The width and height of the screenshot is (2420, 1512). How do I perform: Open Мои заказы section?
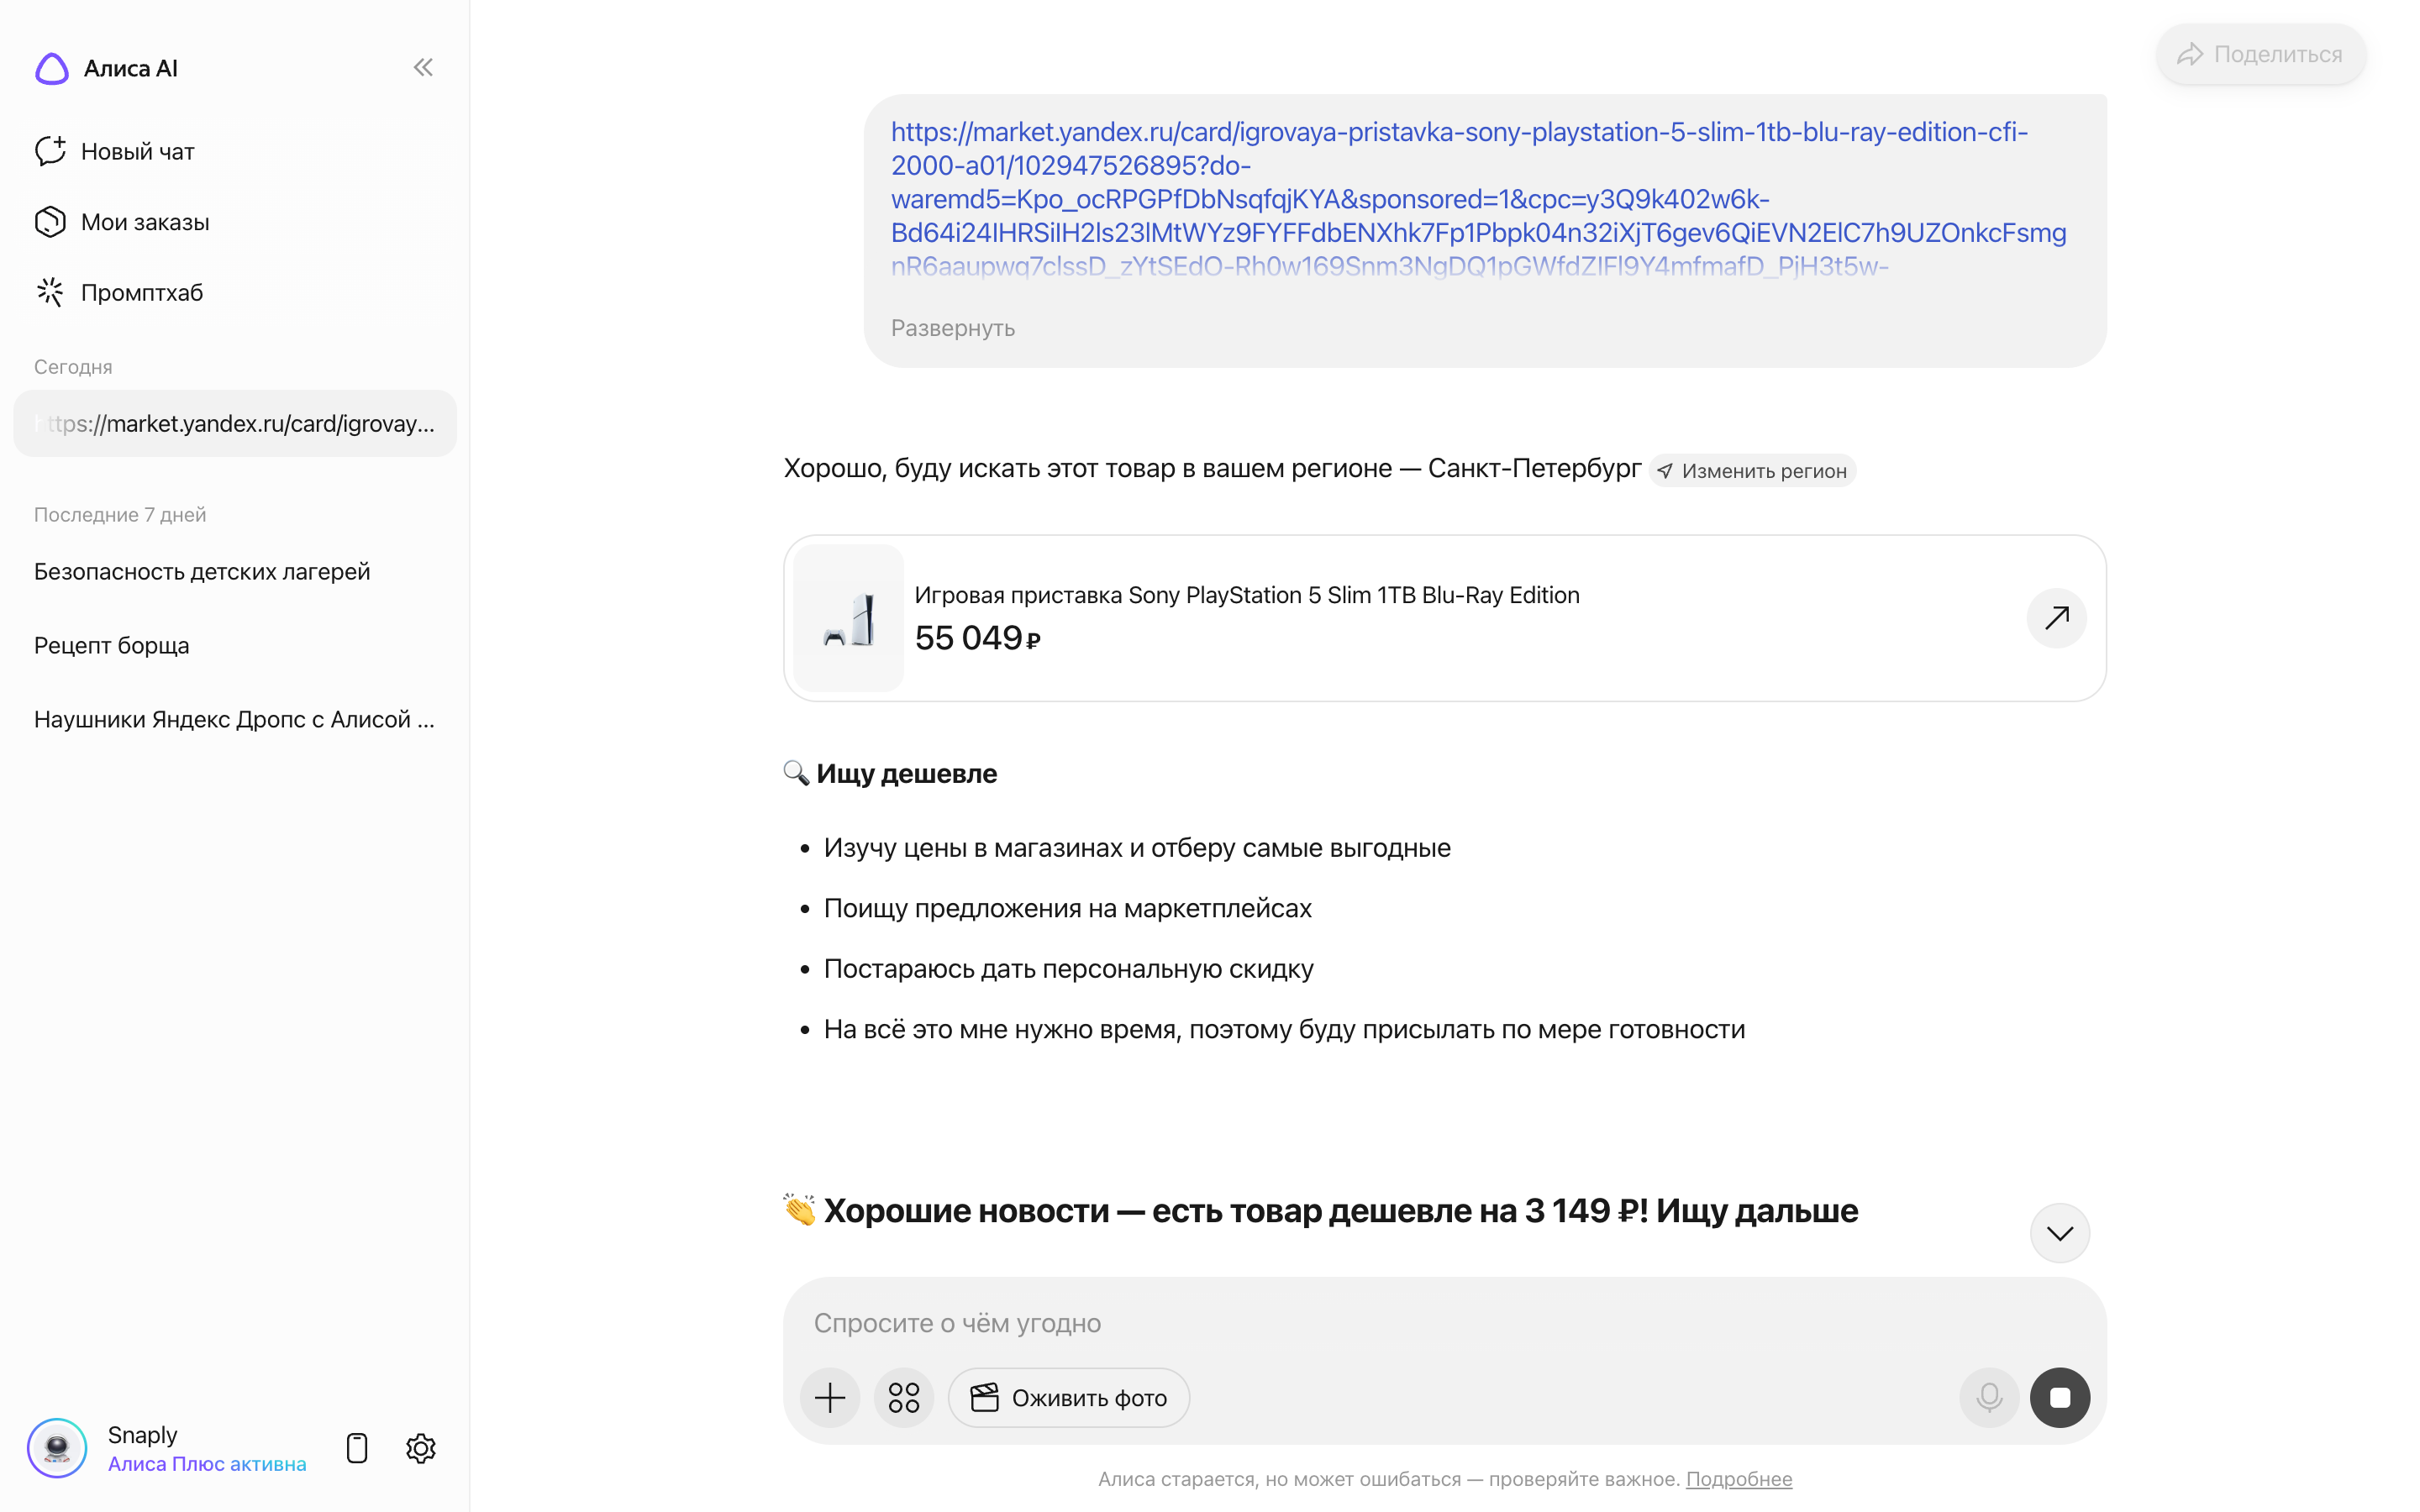point(122,222)
